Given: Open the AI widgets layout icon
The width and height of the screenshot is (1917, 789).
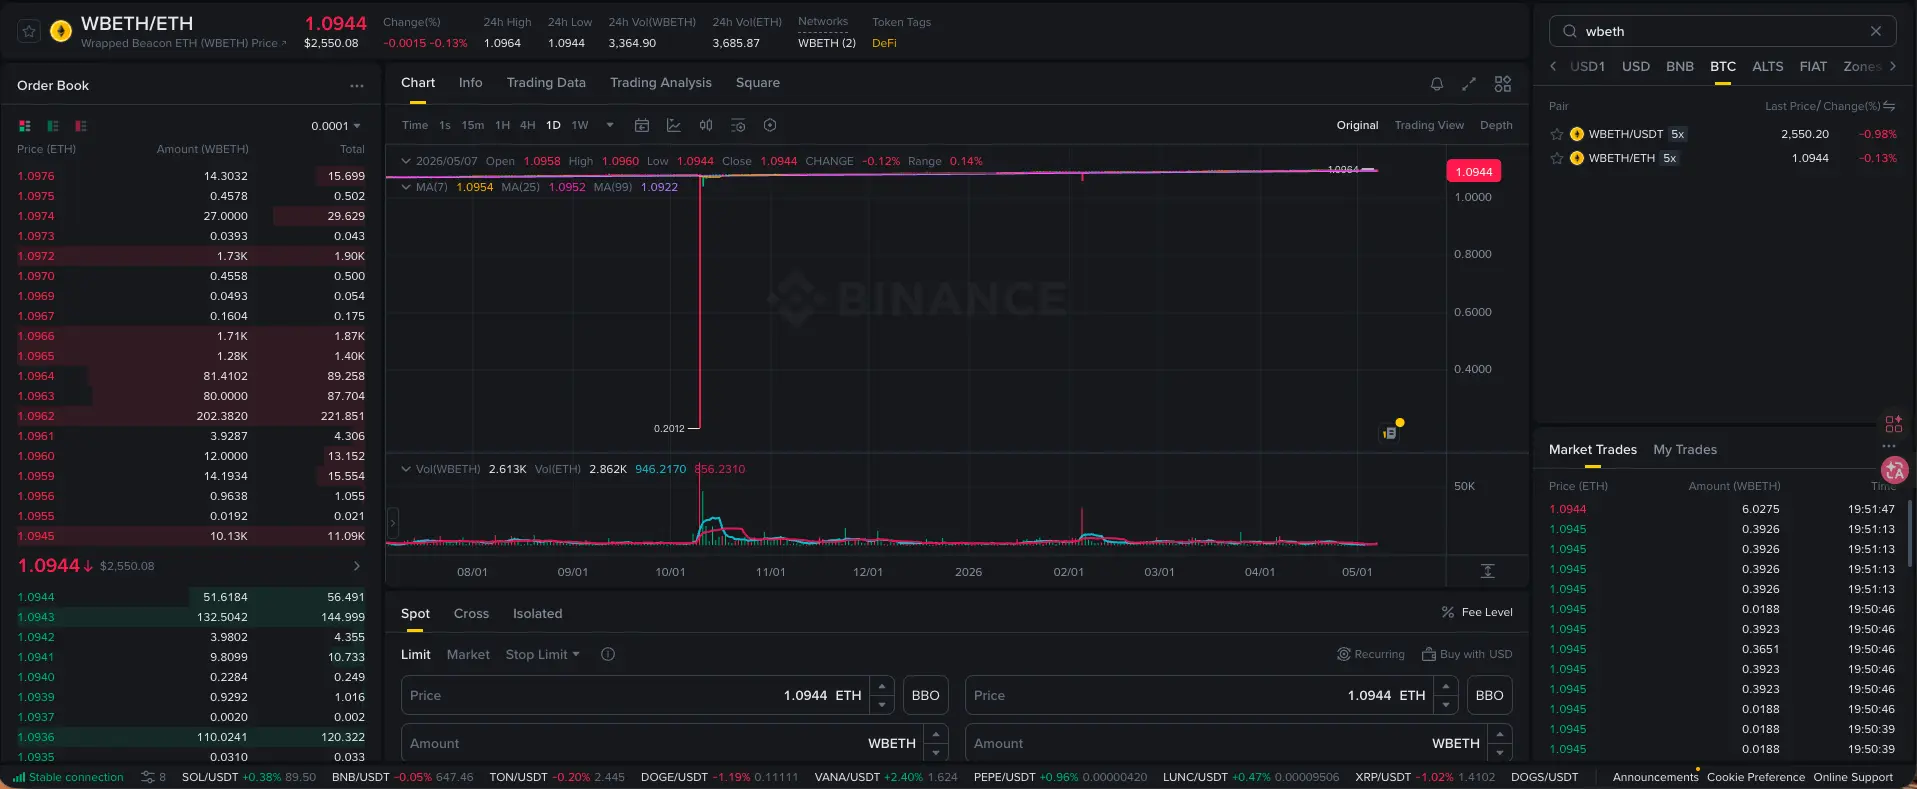Looking at the screenshot, I should [x=1894, y=424].
